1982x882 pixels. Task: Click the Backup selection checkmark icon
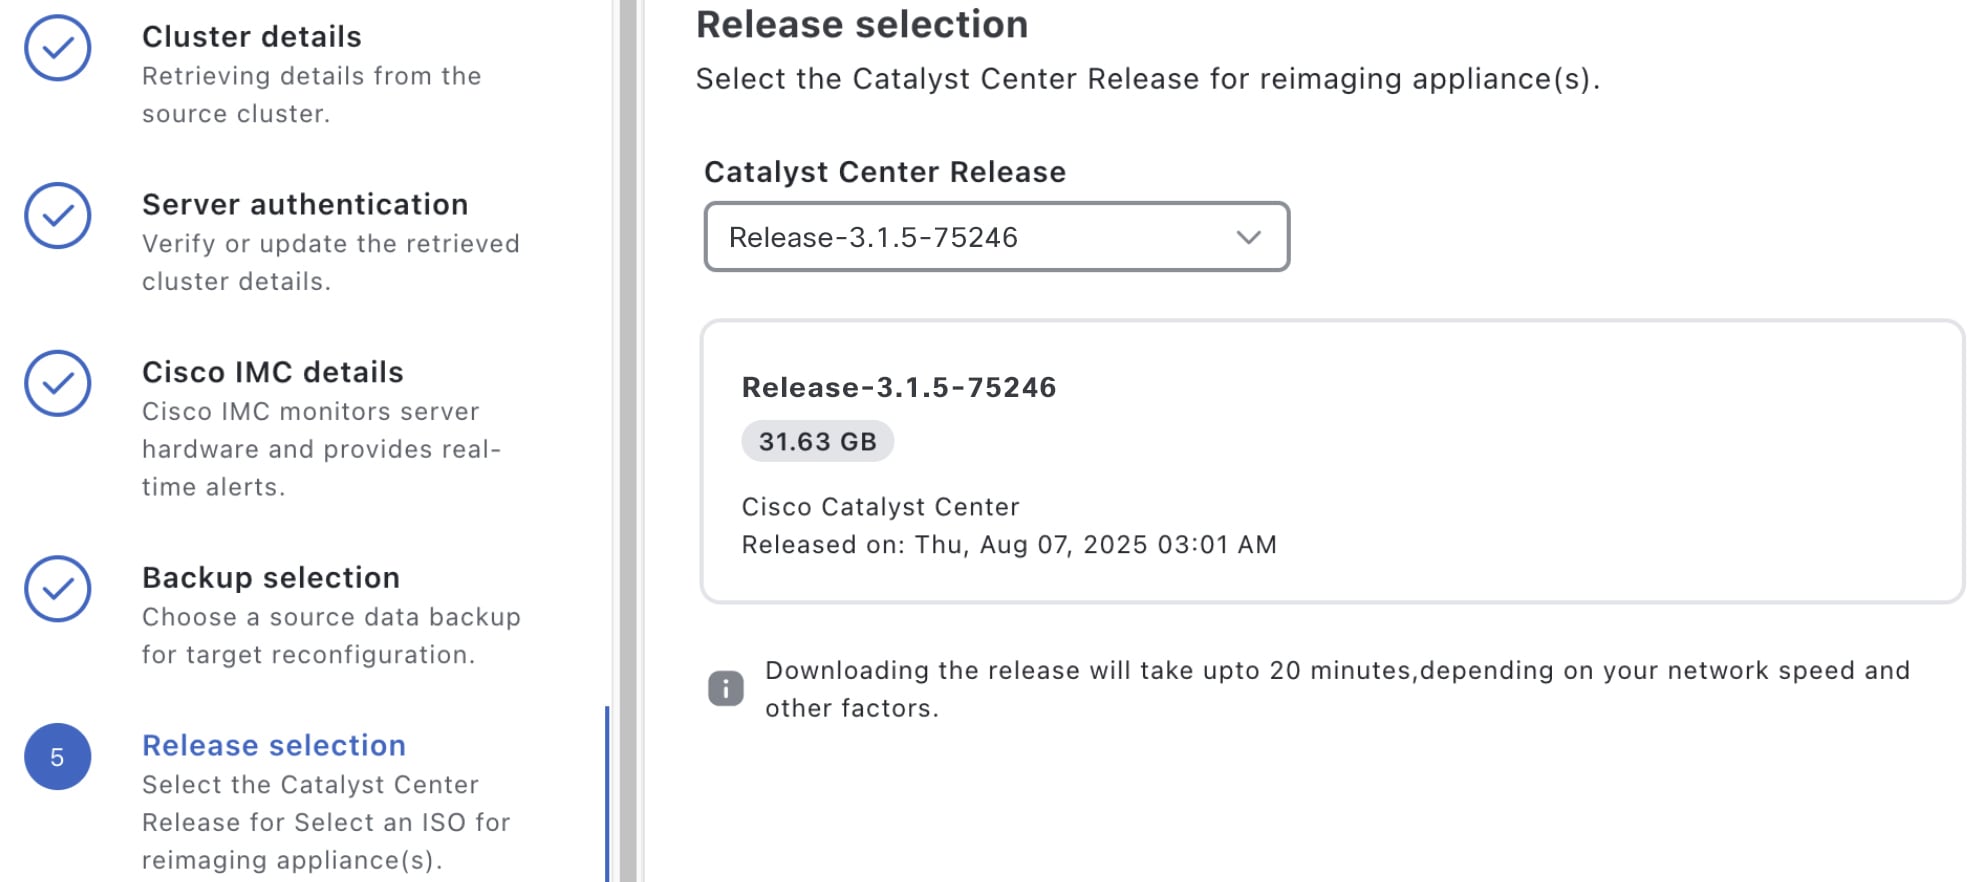(58, 589)
